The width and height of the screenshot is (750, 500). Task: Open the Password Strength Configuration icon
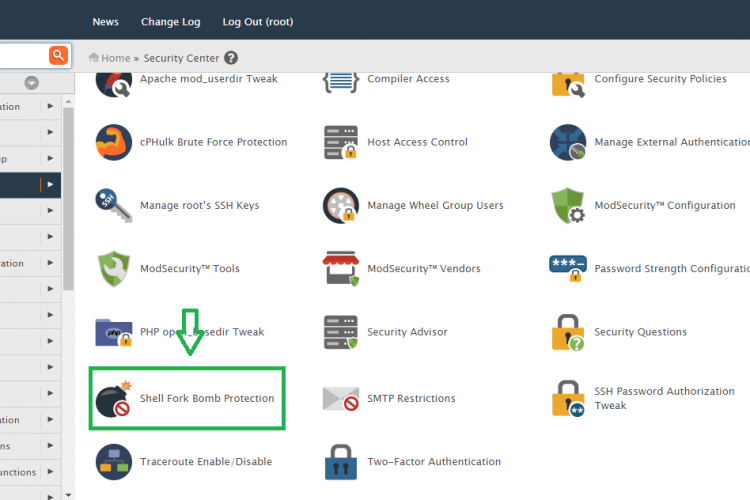click(568, 268)
